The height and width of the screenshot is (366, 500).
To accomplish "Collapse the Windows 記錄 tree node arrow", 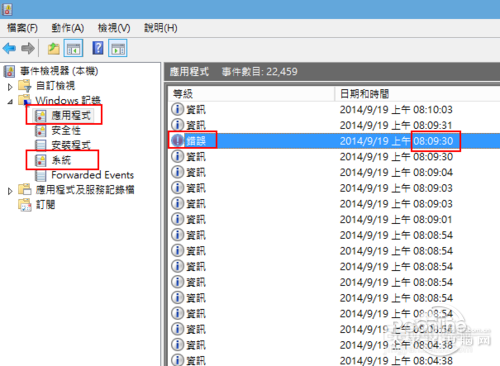I will tap(10, 101).
